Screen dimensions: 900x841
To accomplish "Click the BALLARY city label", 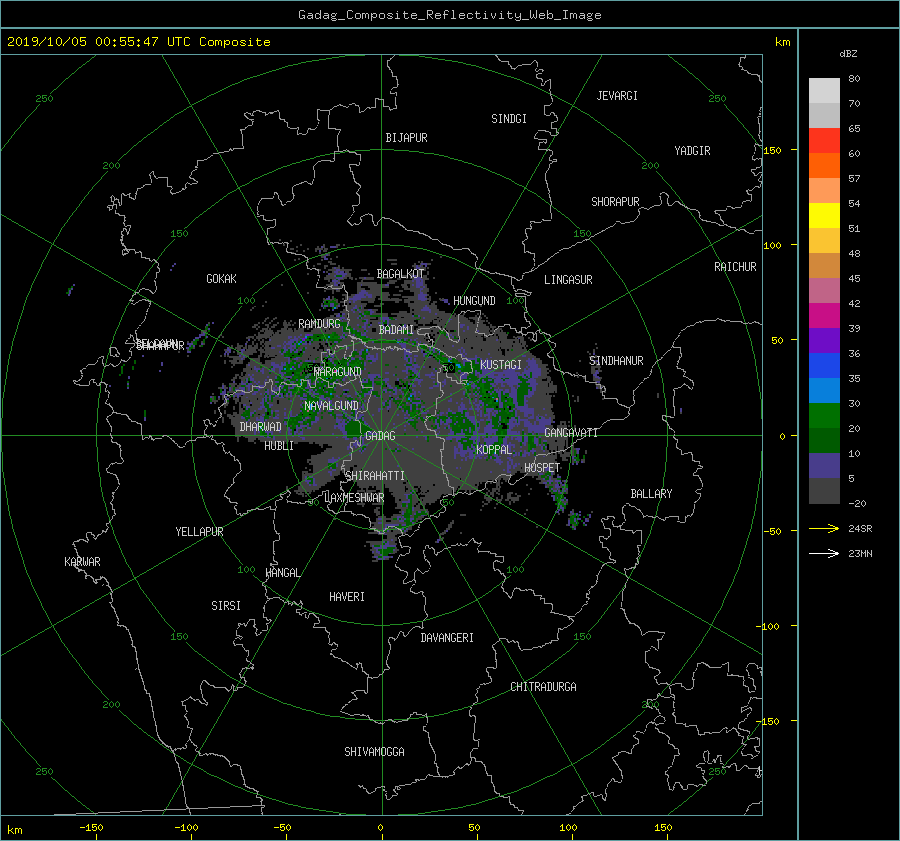I will 651,494.
